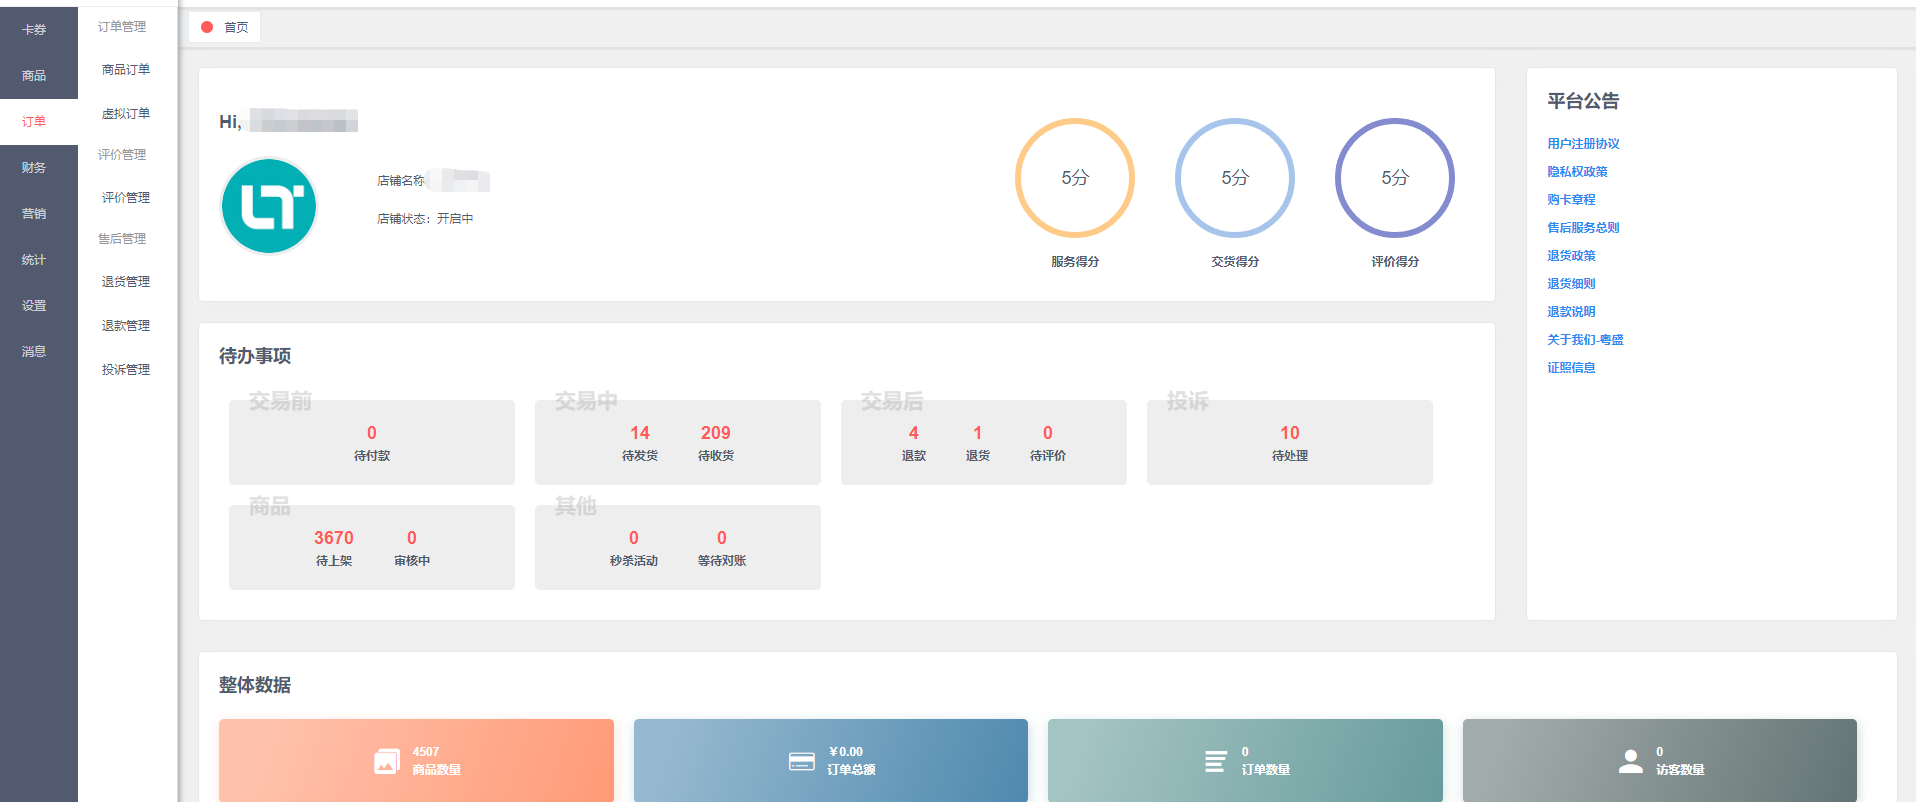Image resolution: width=1916 pixels, height=802 pixels.
Task: Open 购卡章程 announcement
Action: coord(1571,200)
